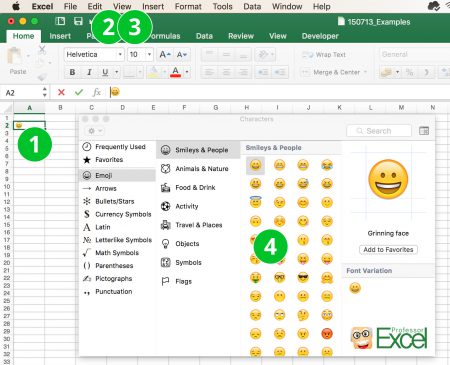The width and height of the screenshot is (450, 365).
Task: Click the Save icon in title bar
Action: [78, 21]
